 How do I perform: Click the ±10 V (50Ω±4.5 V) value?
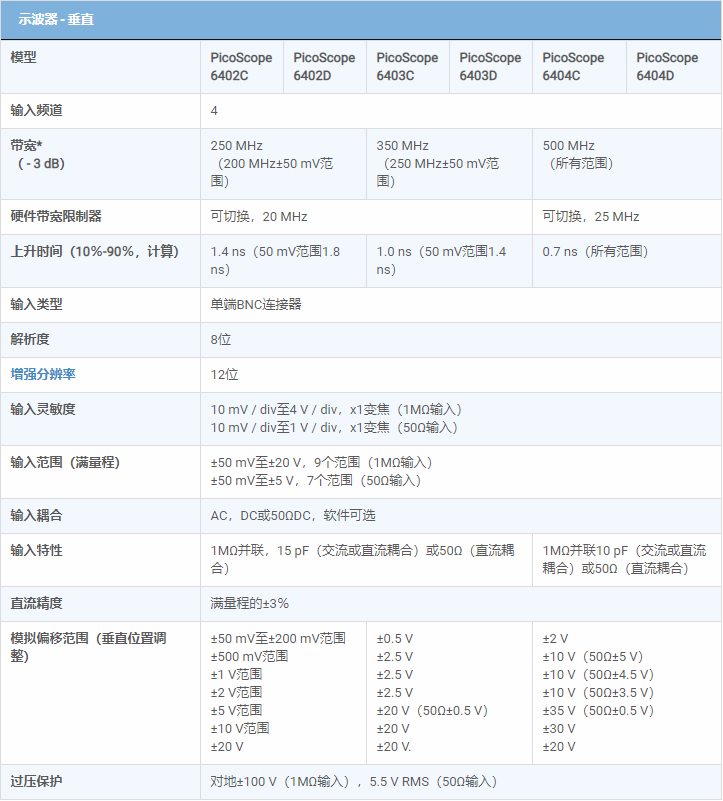click(x=598, y=675)
